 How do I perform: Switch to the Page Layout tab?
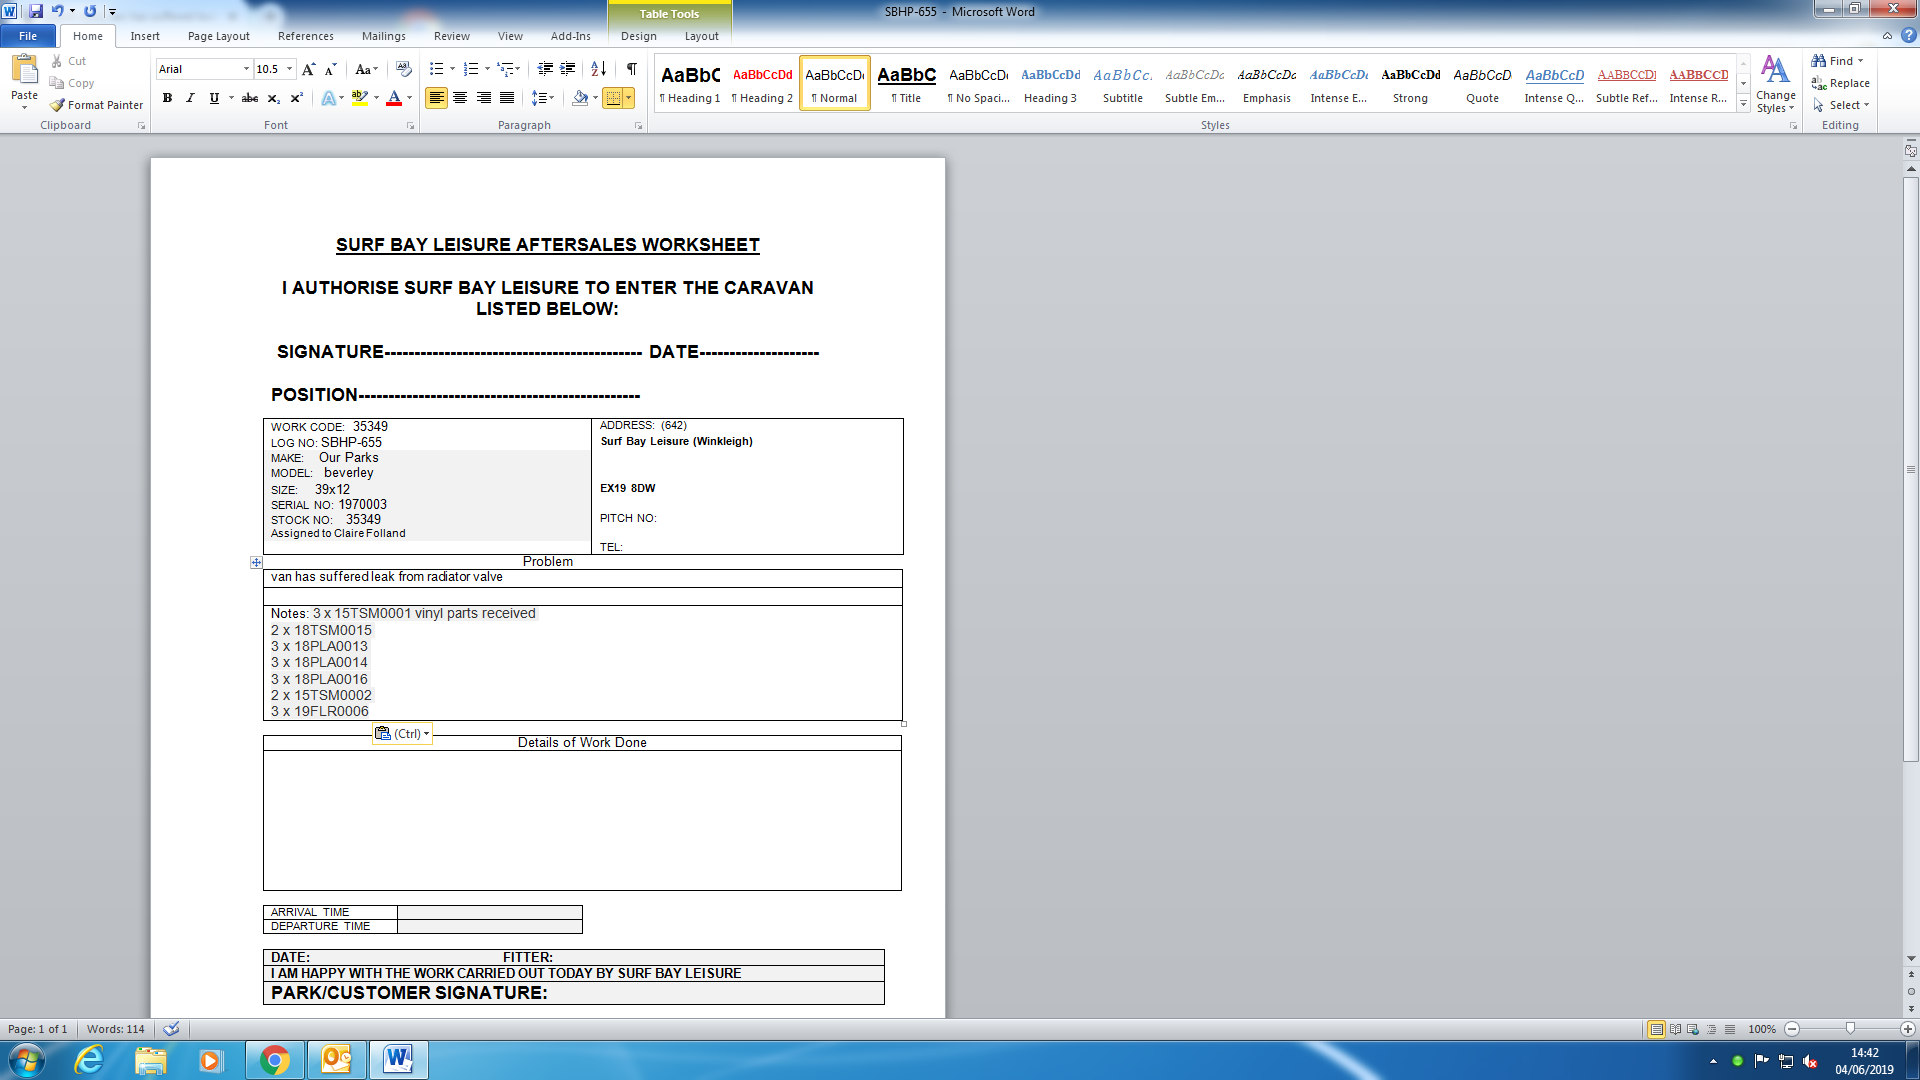click(218, 36)
